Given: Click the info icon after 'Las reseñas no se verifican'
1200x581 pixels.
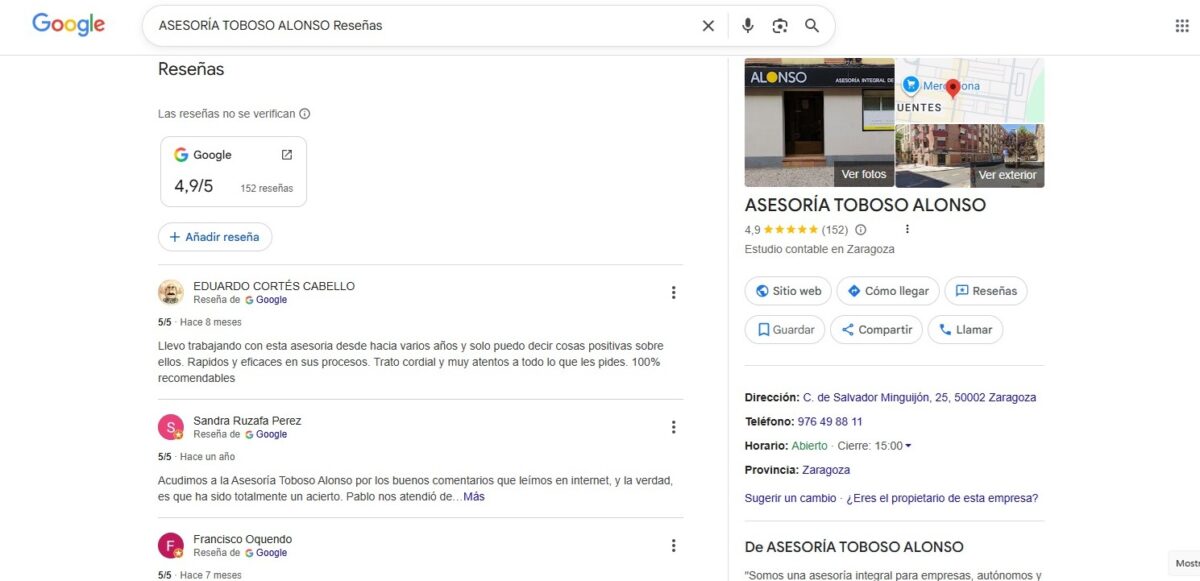Looking at the screenshot, I should (303, 114).
